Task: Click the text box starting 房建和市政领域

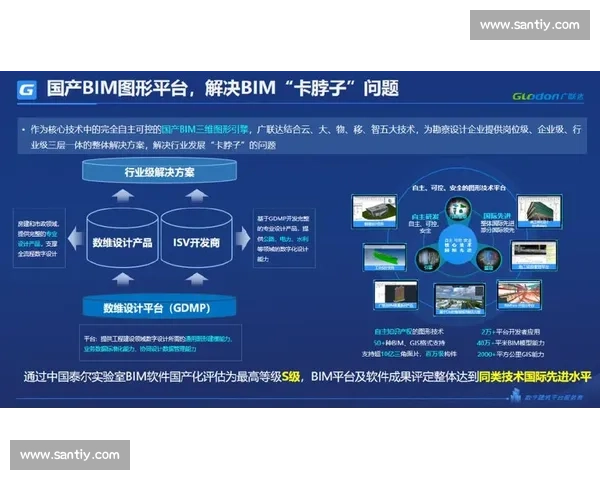Action: point(39,238)
